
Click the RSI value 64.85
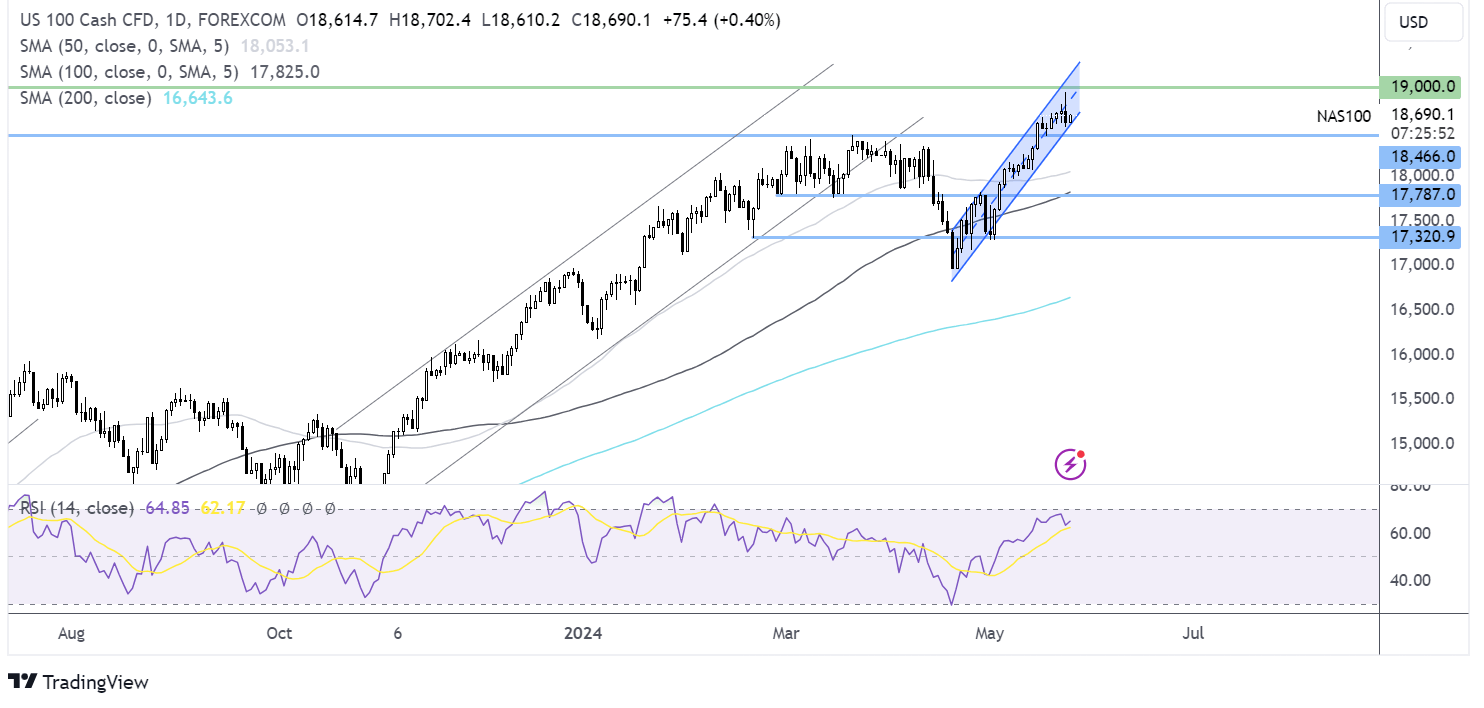166,508
